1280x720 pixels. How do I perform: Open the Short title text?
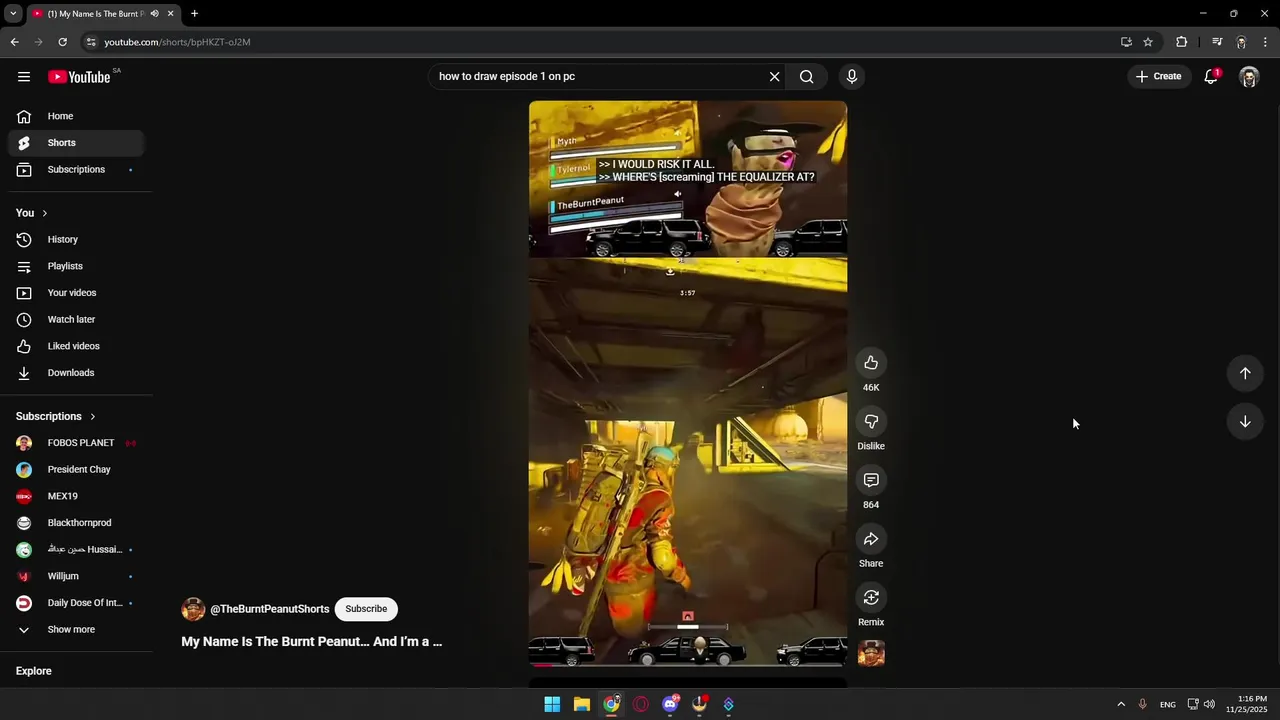[311, 642]
